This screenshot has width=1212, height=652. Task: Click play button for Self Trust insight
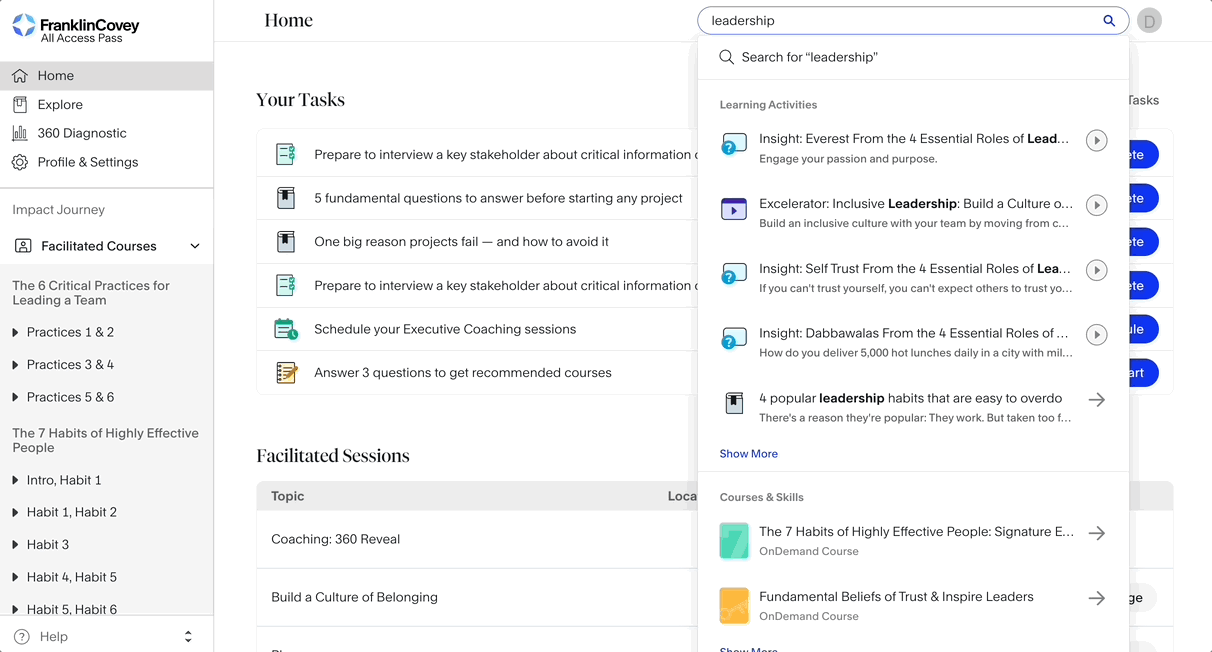pyautogui.click(x=1096, y=270)
